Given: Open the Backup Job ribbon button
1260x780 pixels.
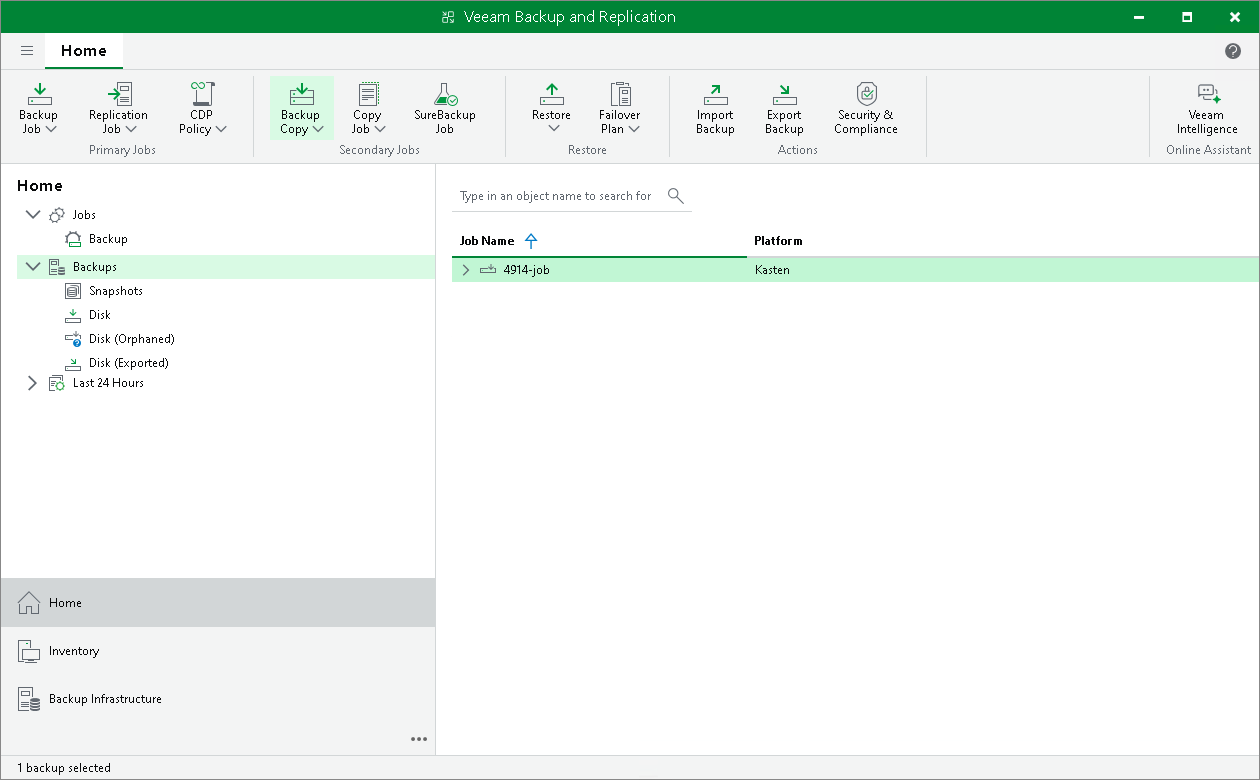Looking at the screenshot, I should click(38, 108).
